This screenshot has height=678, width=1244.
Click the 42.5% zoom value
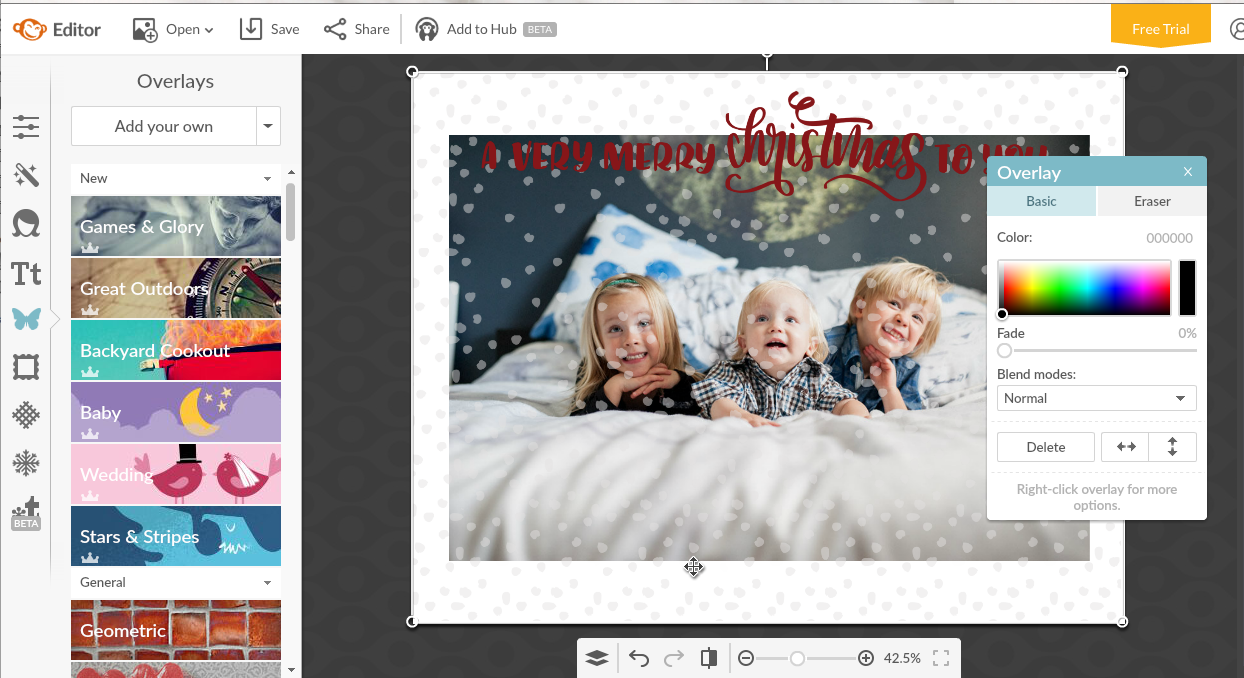coord(902,658)
